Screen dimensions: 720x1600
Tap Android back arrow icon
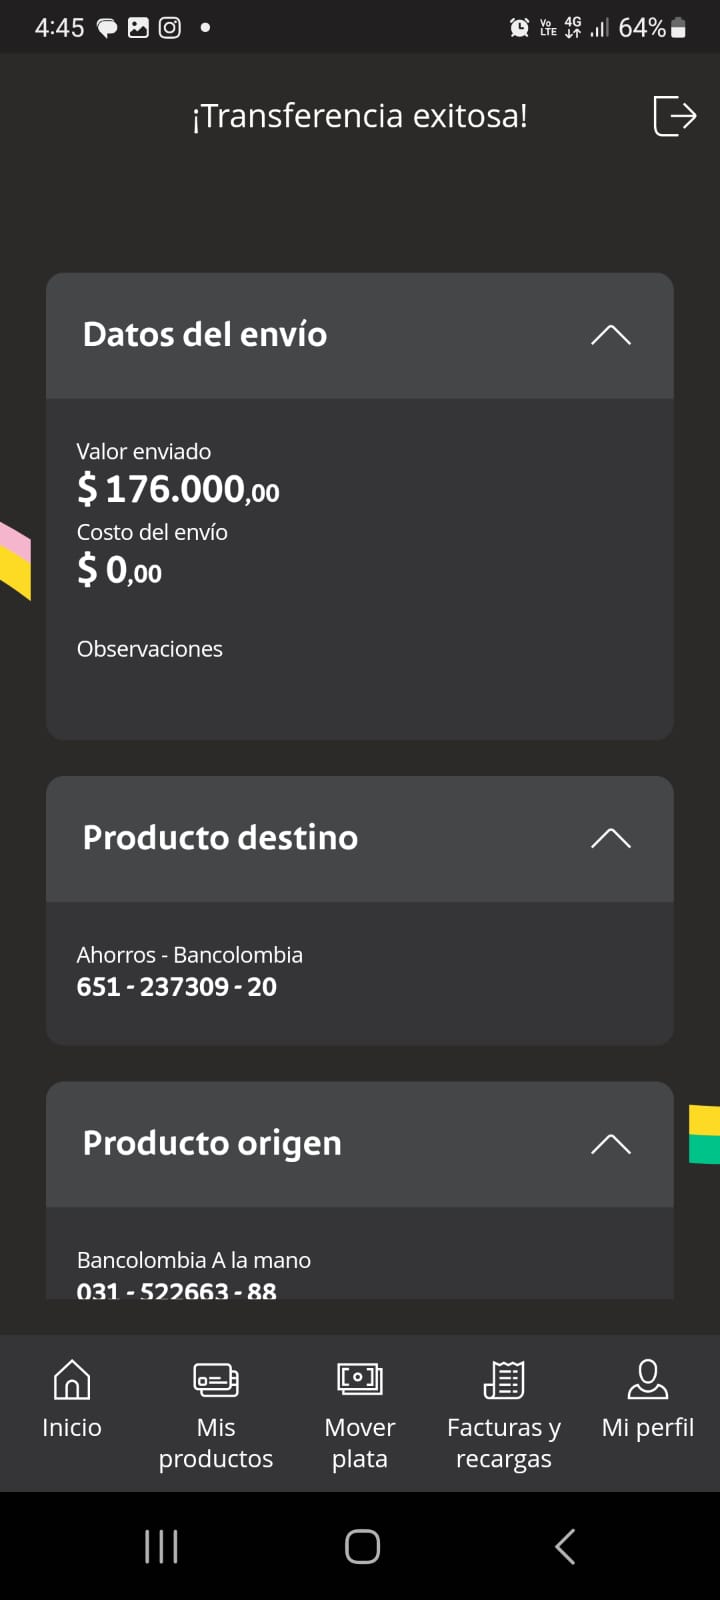(x=565, y=1546)
